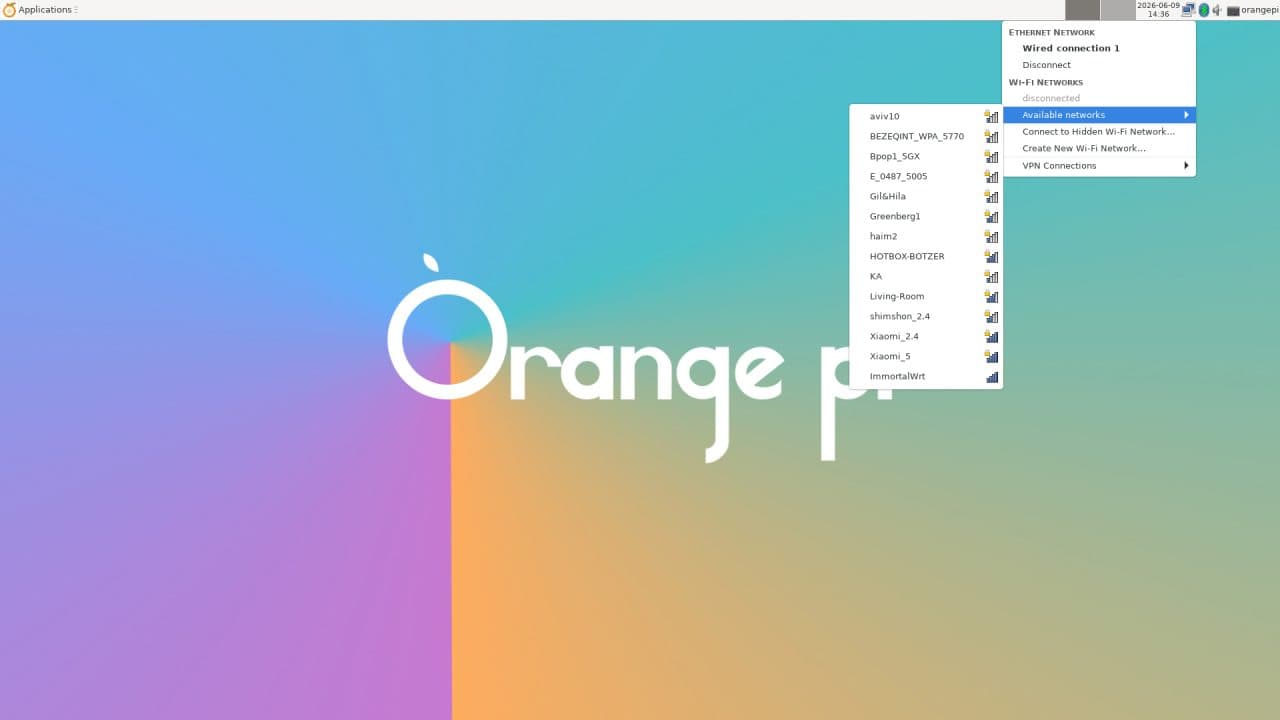
Task: Open the Applications menu
Action: (38, 10)
